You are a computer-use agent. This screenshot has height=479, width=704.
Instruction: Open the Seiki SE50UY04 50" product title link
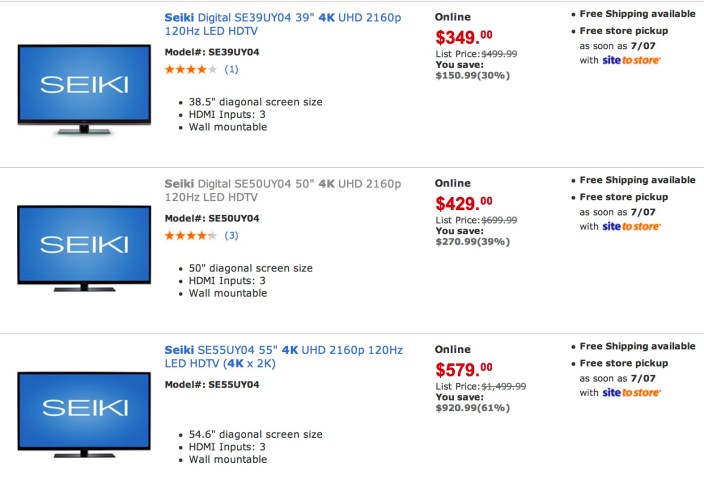pyautogui.click(x=282, y=191)
